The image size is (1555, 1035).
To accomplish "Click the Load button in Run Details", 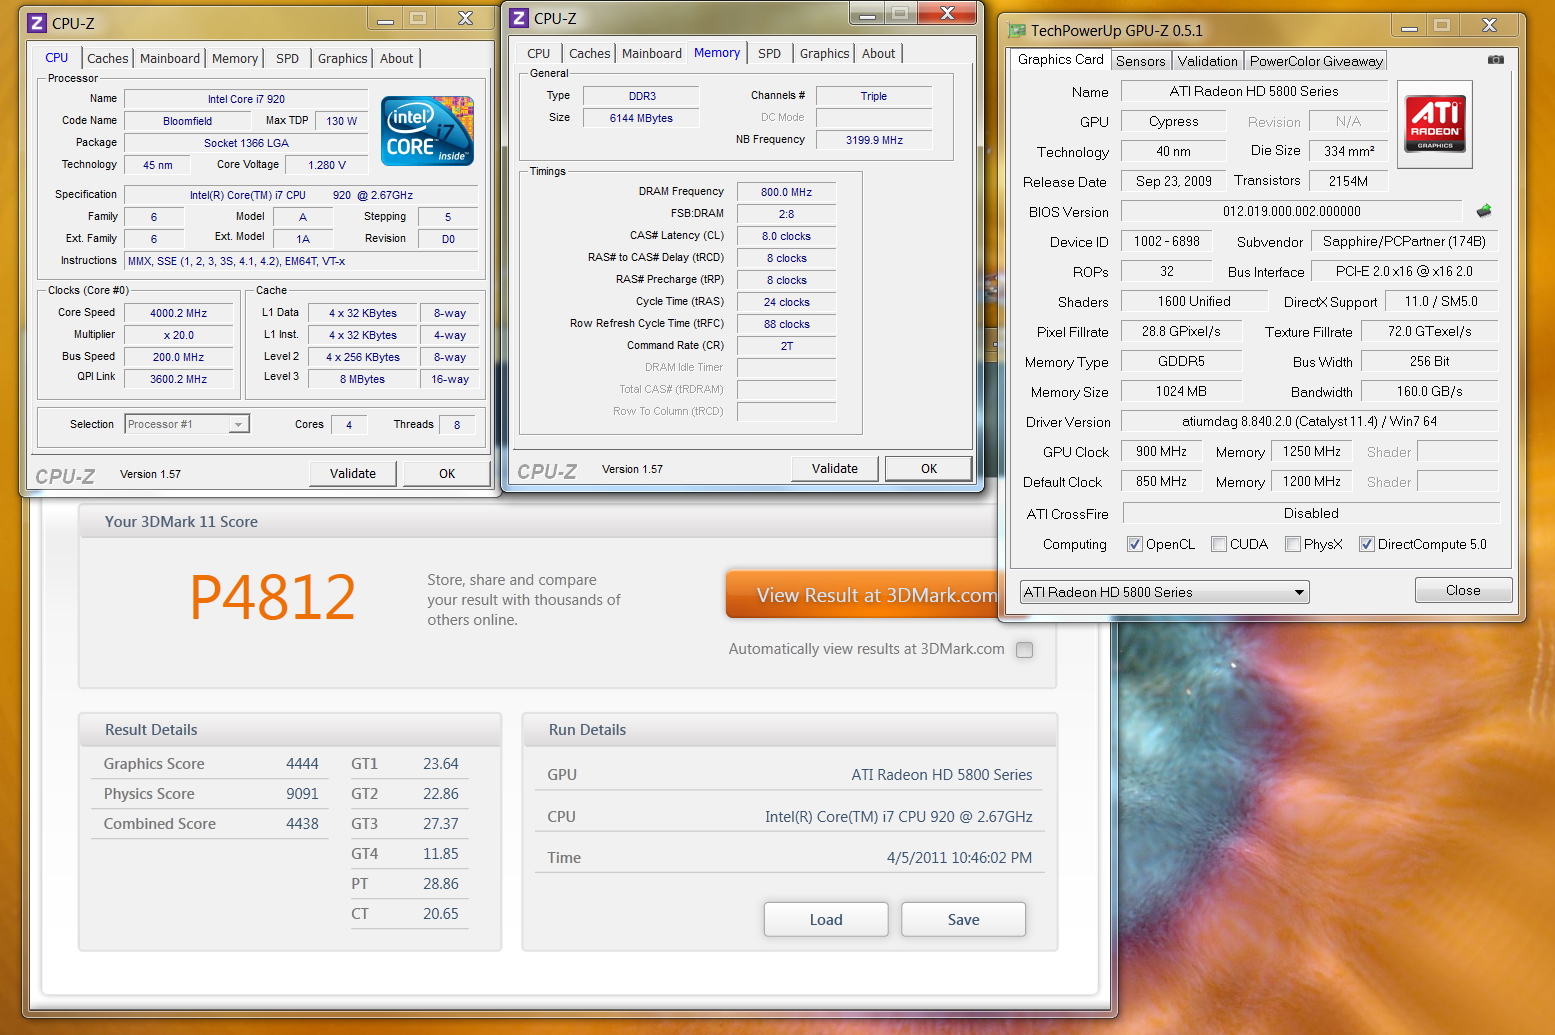I will [x=826, y=920].
